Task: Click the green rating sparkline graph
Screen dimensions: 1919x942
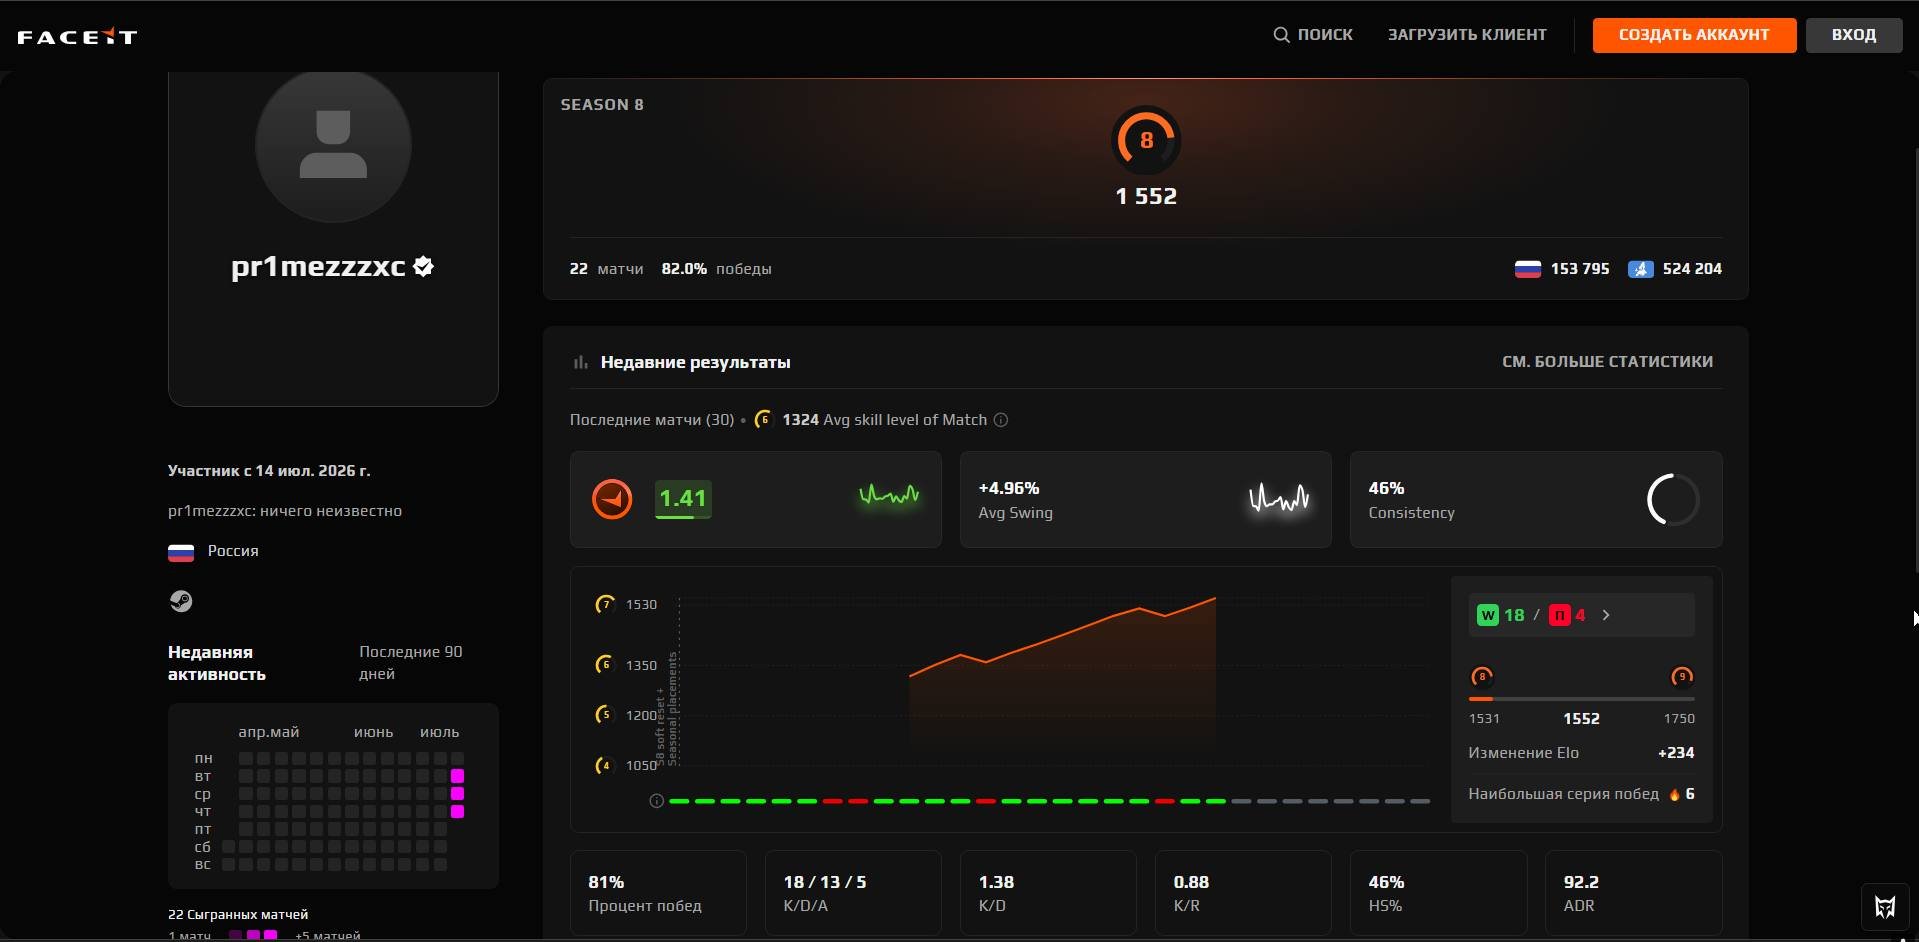Action: tap(889, 494)
